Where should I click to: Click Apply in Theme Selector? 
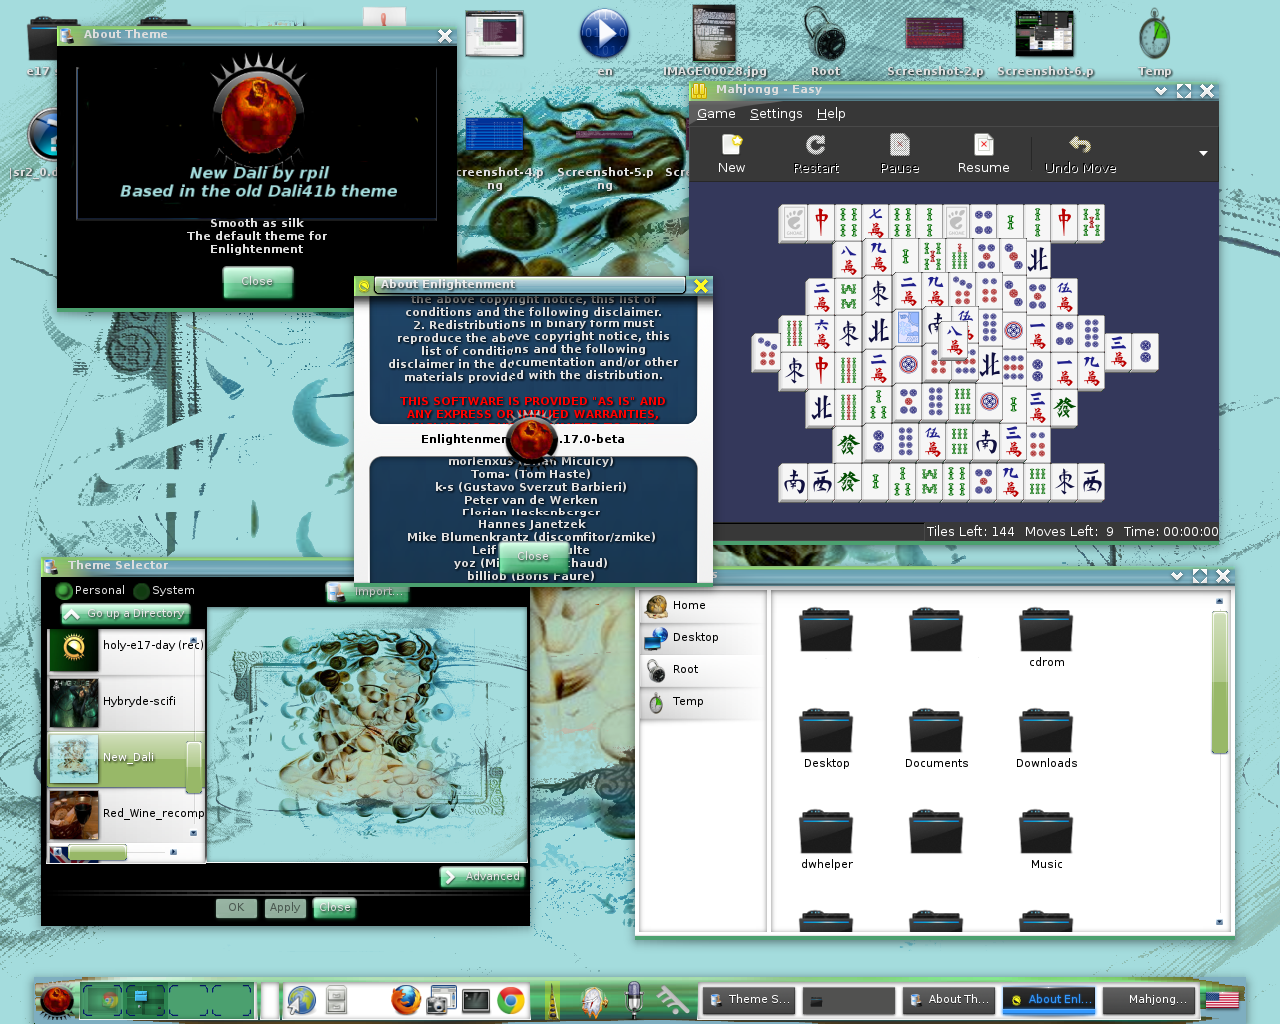tap(285, 908)
